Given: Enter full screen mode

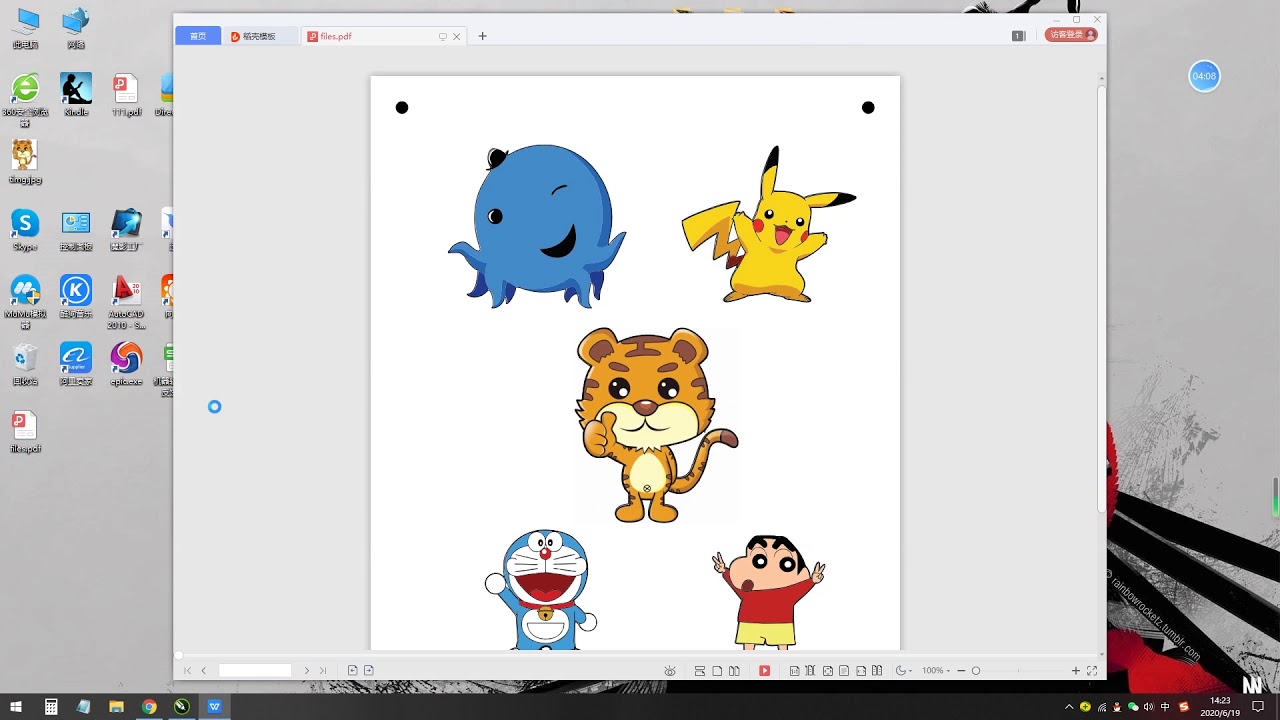Looking at the screenshot, I should (1092, 671).
